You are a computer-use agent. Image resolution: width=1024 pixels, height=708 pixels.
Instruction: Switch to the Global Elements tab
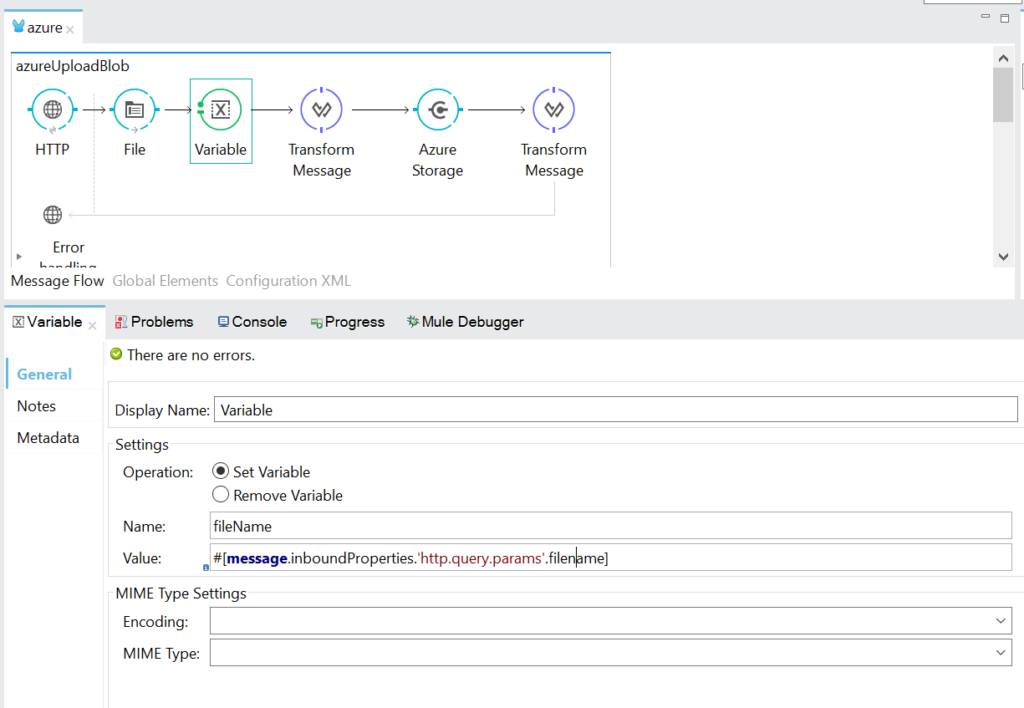[165, 281]
